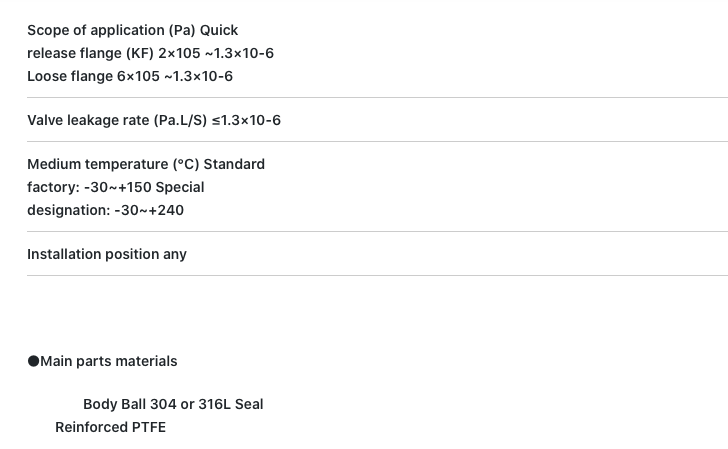728x449 pixels.
Task: Click 'Medium temperature (°C) Standard' text
Action: pyautogui.click(x=146, y=164)
